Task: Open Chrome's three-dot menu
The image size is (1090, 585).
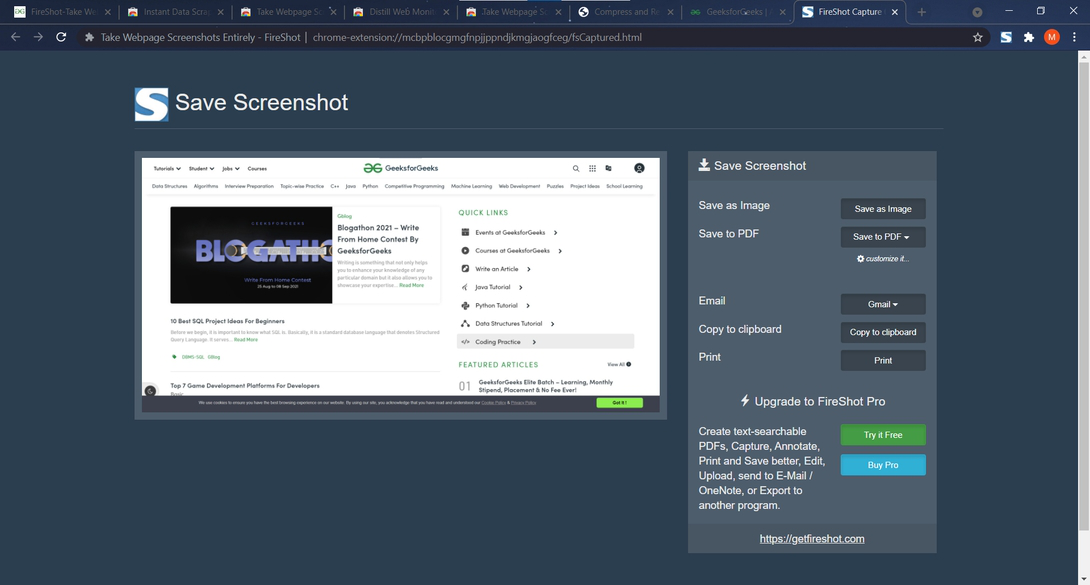Action: click(x=1075, y=38)
